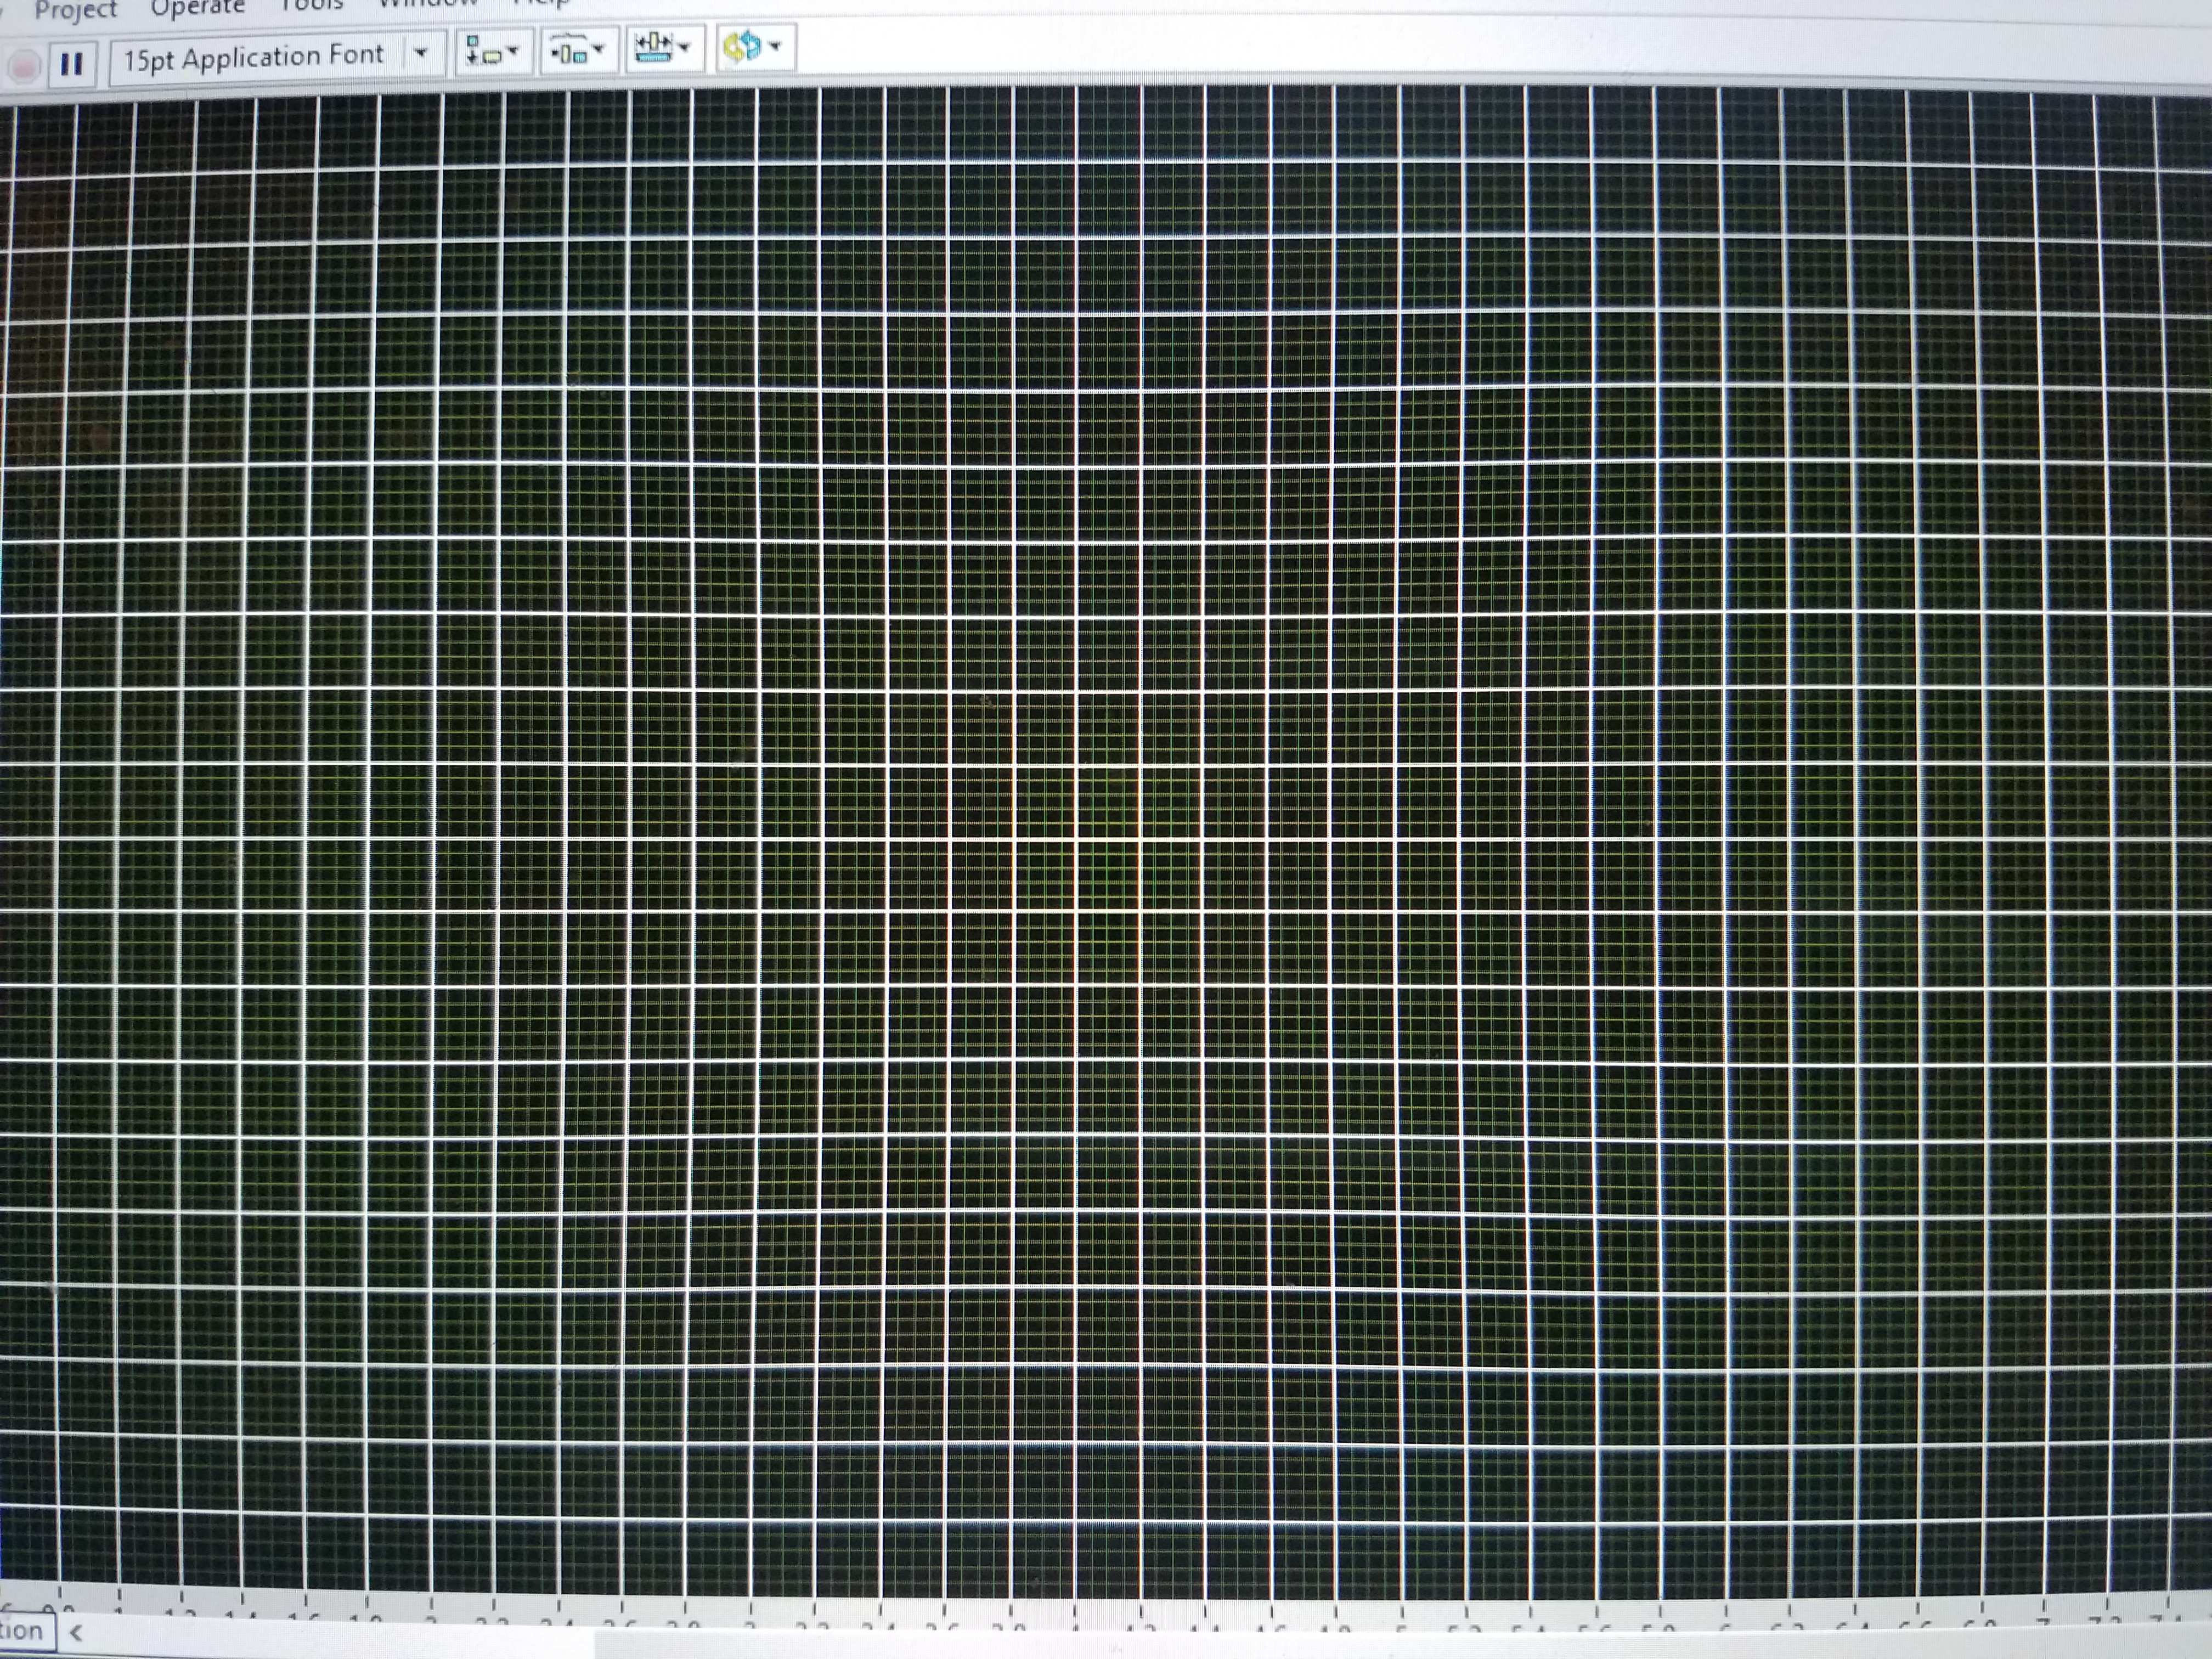Click the left scroll arrow at bottom
The image size is (2212, 1659).
point(76,1634)
